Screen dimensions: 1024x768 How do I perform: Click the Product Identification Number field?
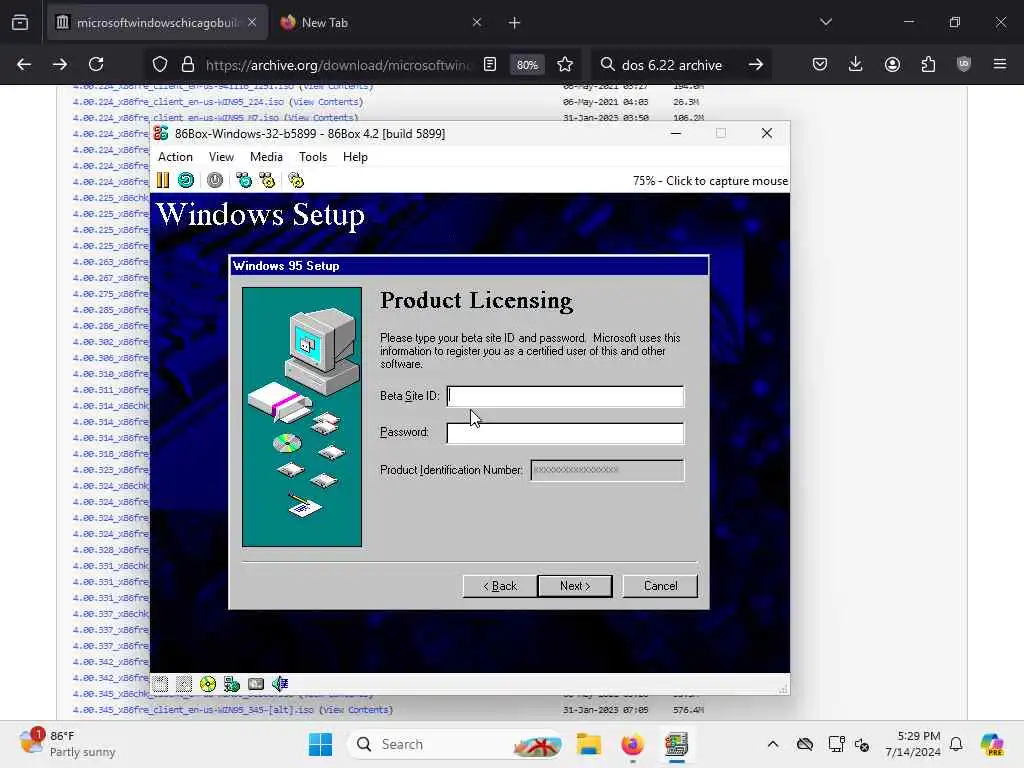pyautogui.click(x=607, y=470)
